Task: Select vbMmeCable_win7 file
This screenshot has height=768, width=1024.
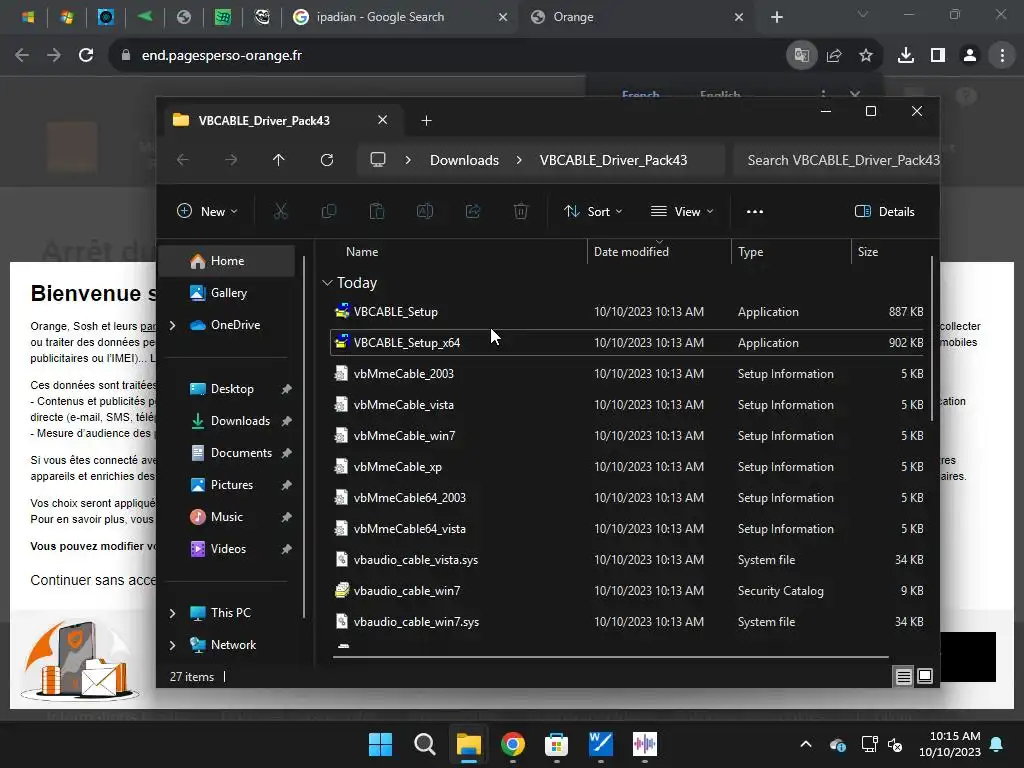Action: point(627,436)
